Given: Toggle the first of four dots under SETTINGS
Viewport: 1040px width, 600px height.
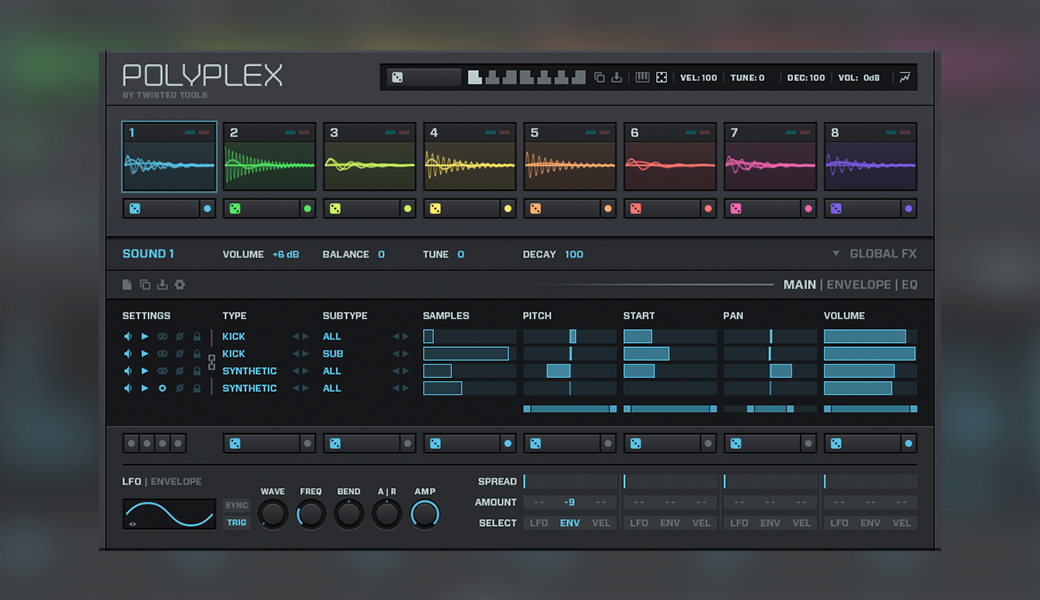Looking at the screenshot, I should (131, 444).
